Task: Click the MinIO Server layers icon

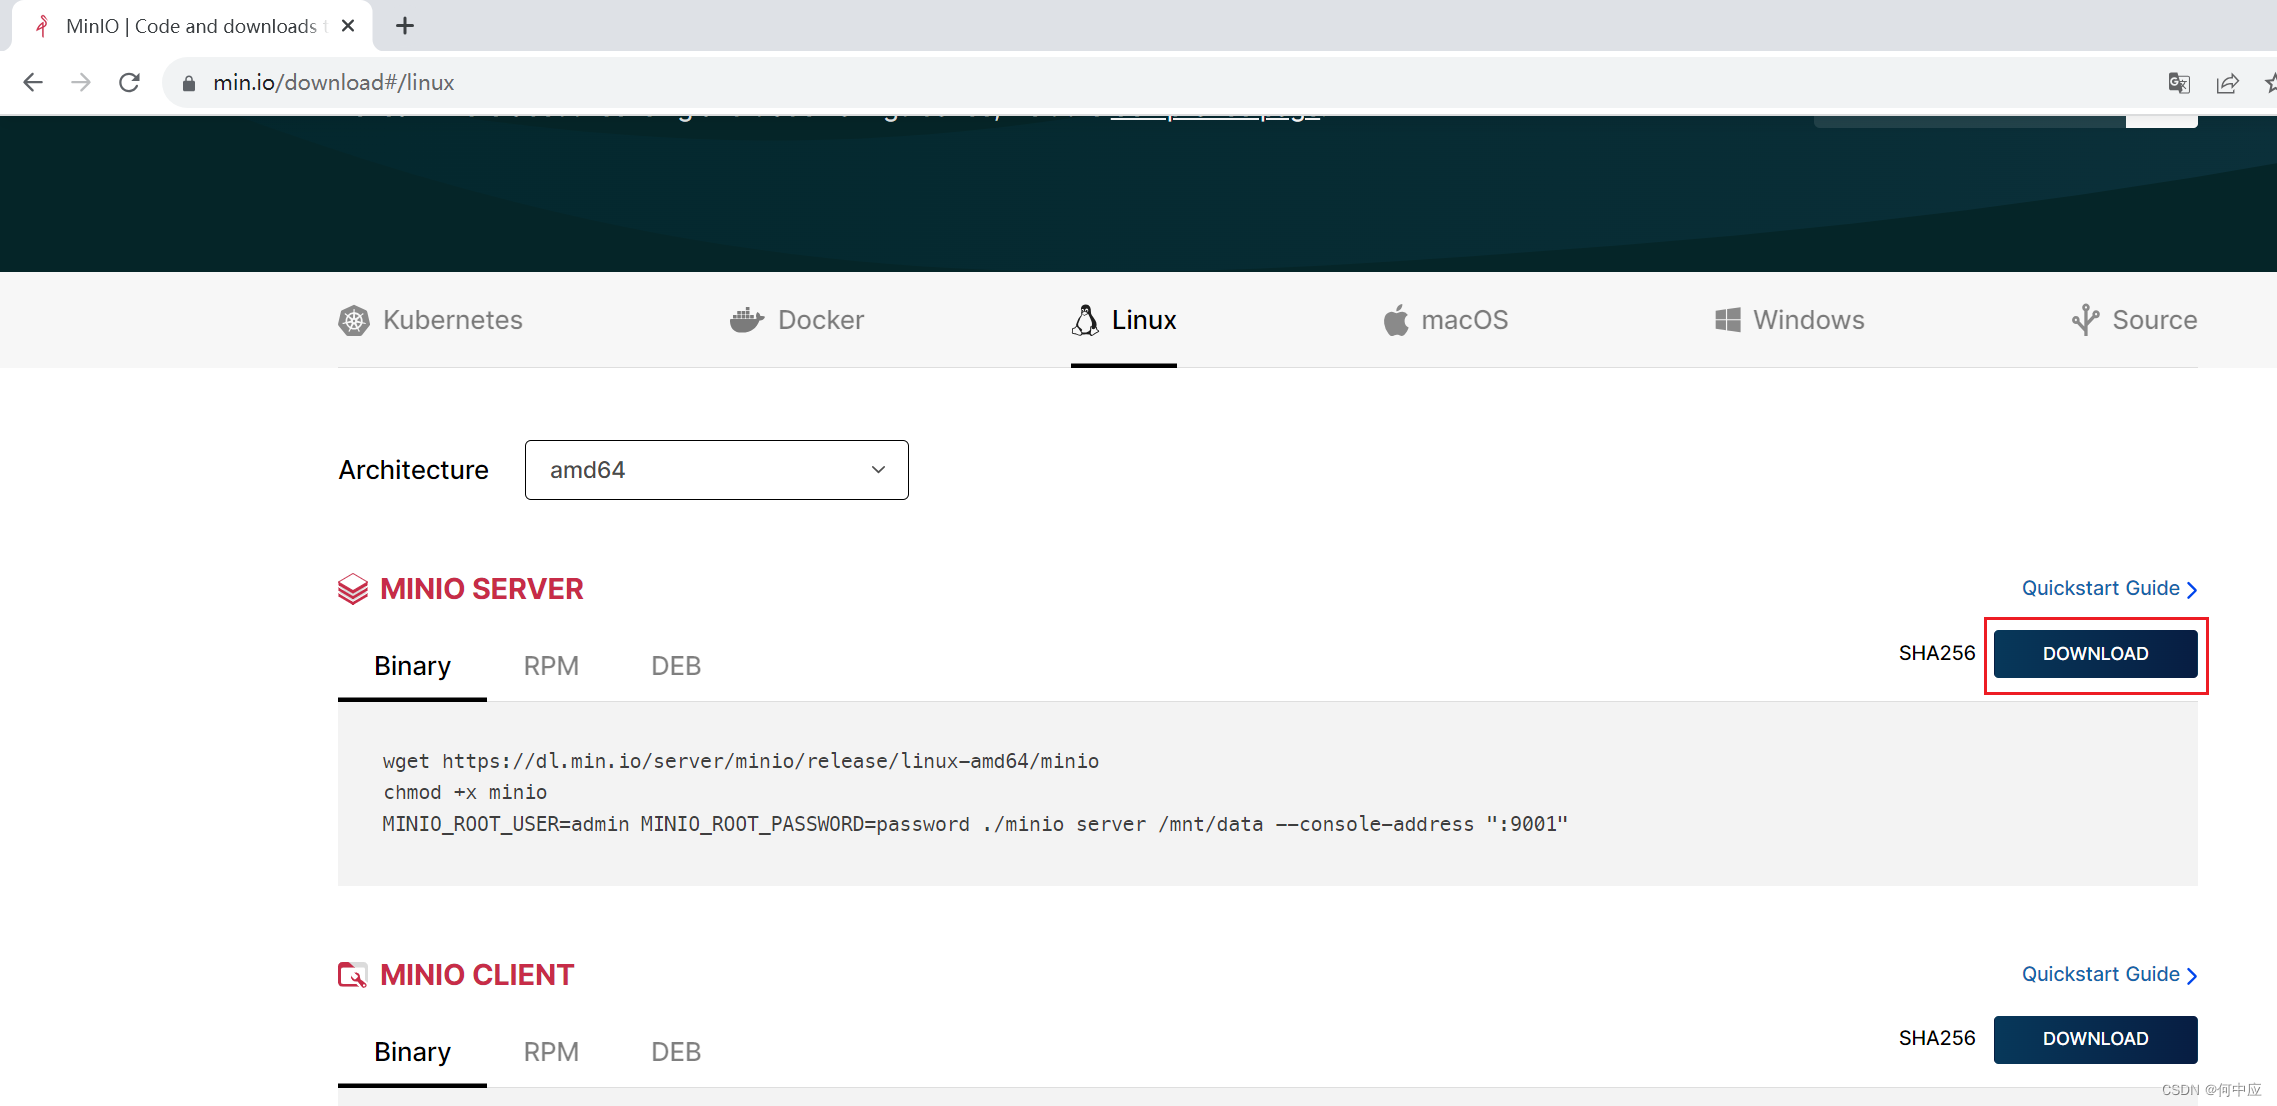Action: 353,589
